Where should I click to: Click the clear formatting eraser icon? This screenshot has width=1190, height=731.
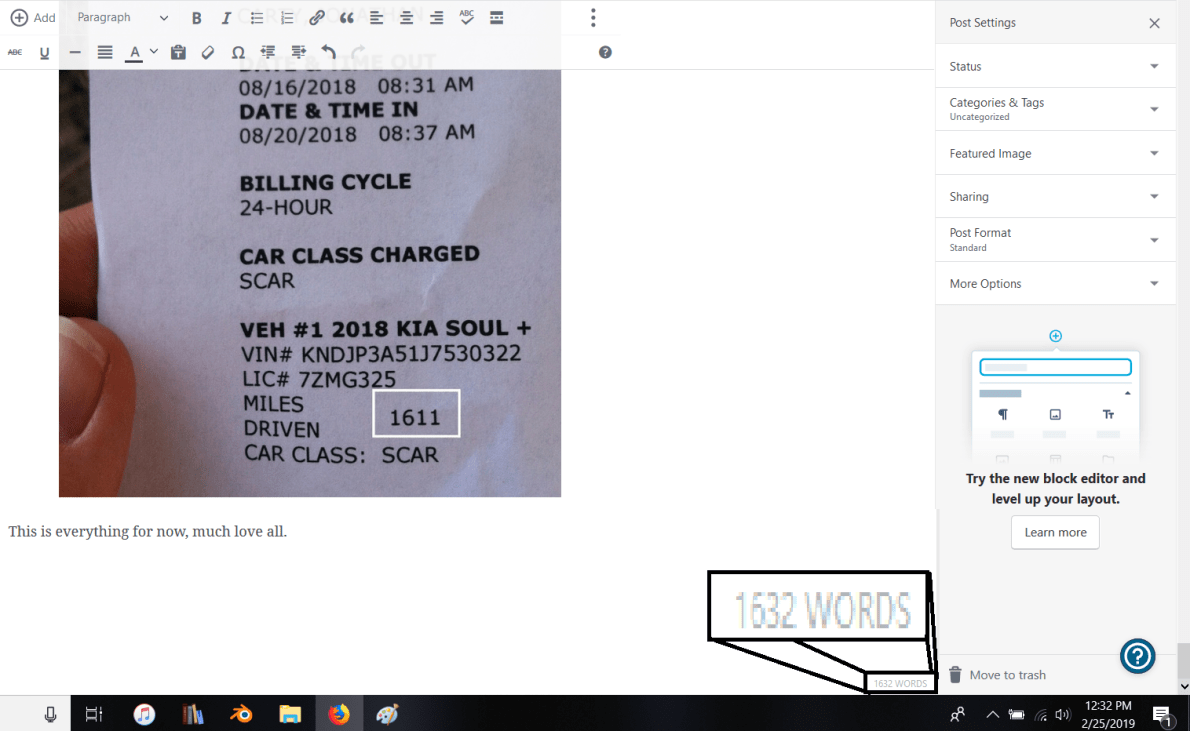(x=208, y=53)
